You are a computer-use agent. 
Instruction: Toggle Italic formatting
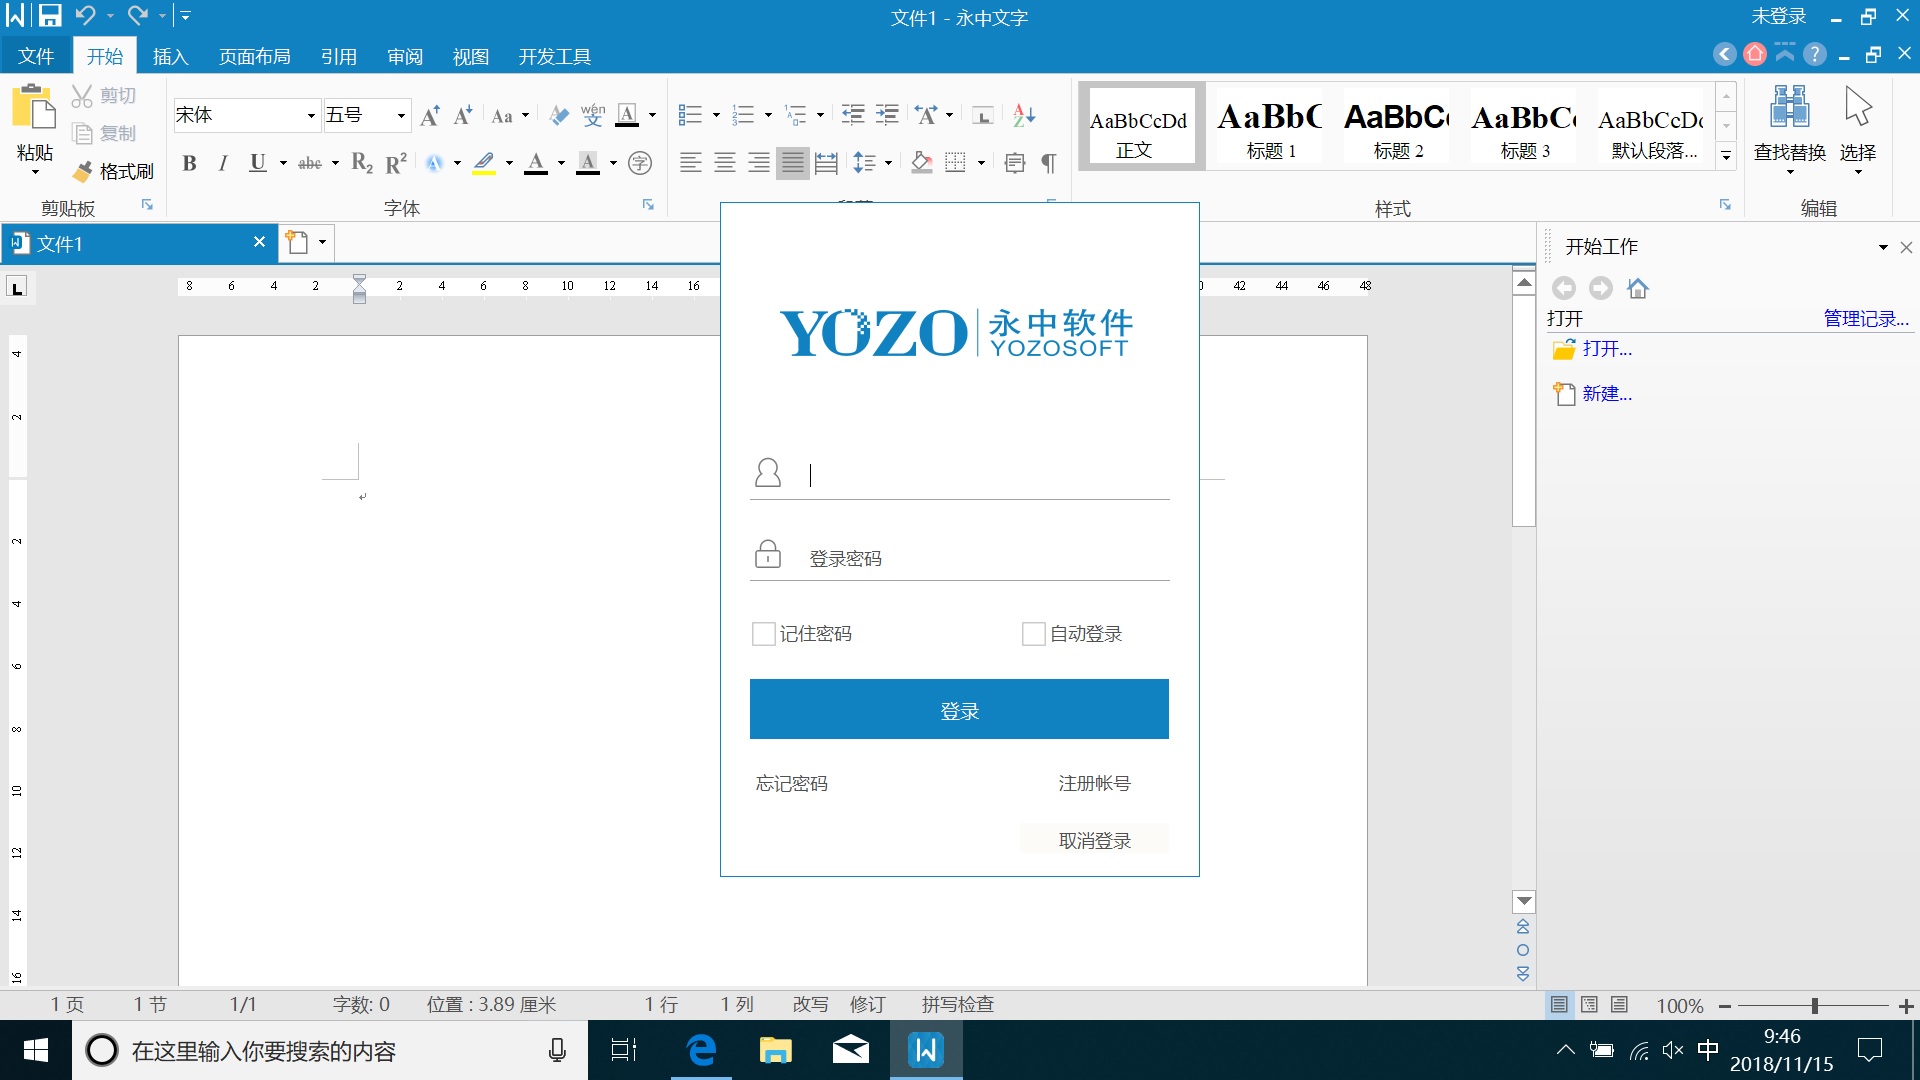coord(223,163)
